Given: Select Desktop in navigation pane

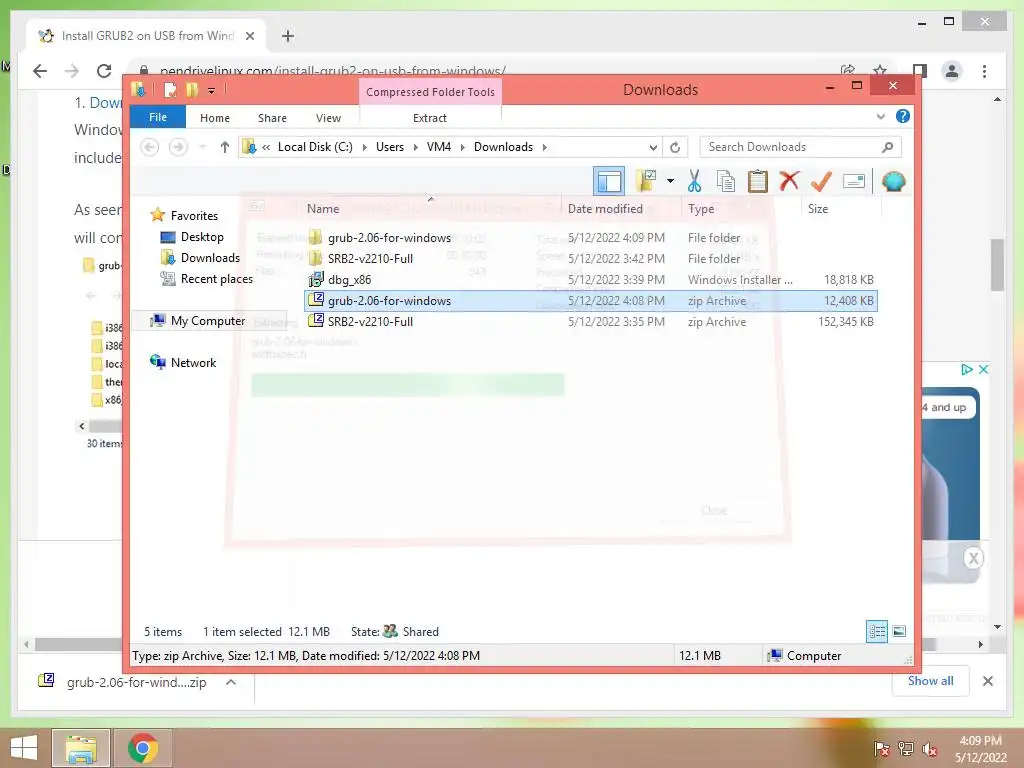Looking at the screenshot, I should (202, 236).
